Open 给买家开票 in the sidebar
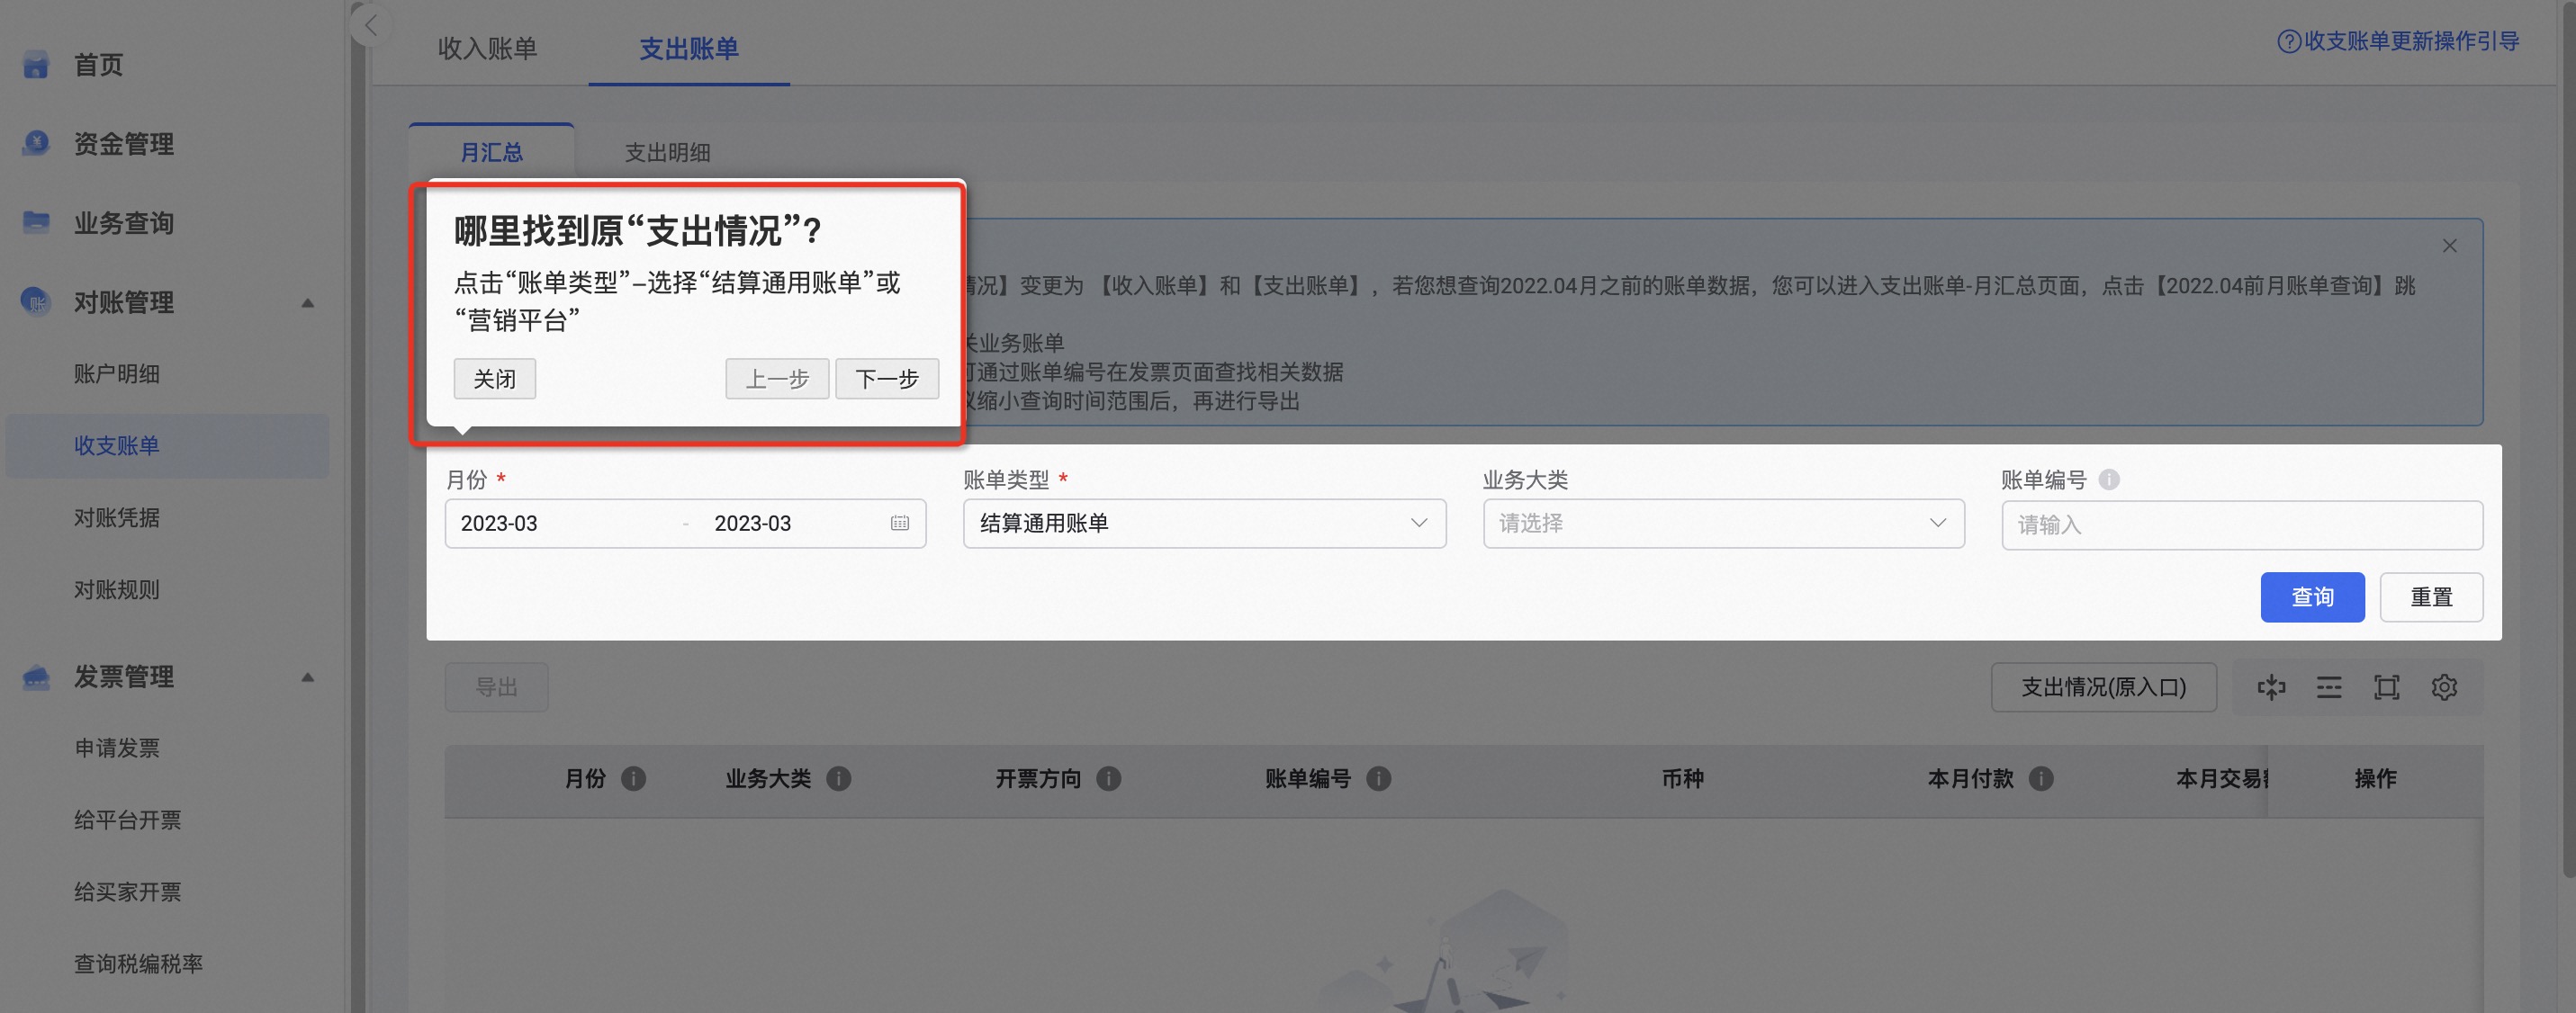 128,892
